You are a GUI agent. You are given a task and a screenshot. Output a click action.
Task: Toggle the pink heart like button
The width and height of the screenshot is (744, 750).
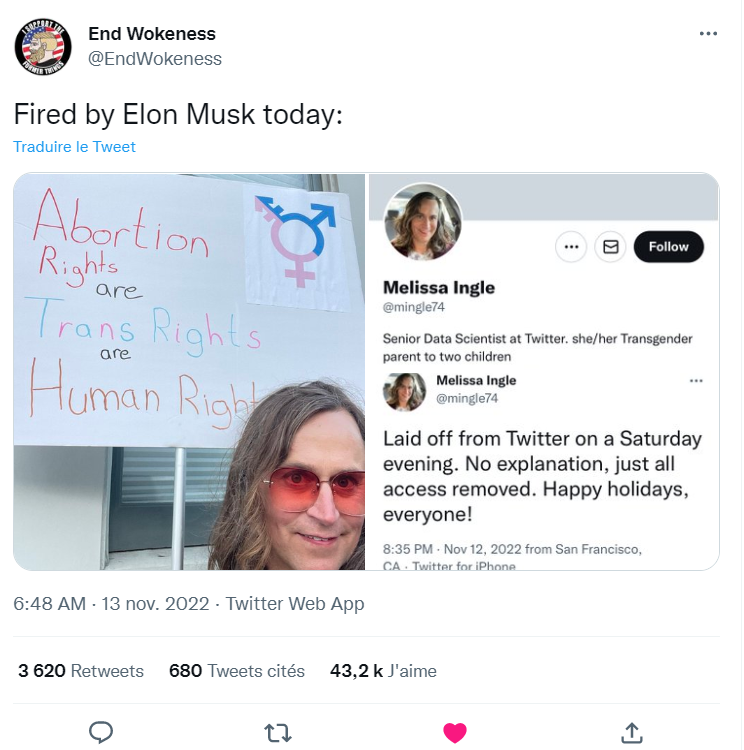455,733
